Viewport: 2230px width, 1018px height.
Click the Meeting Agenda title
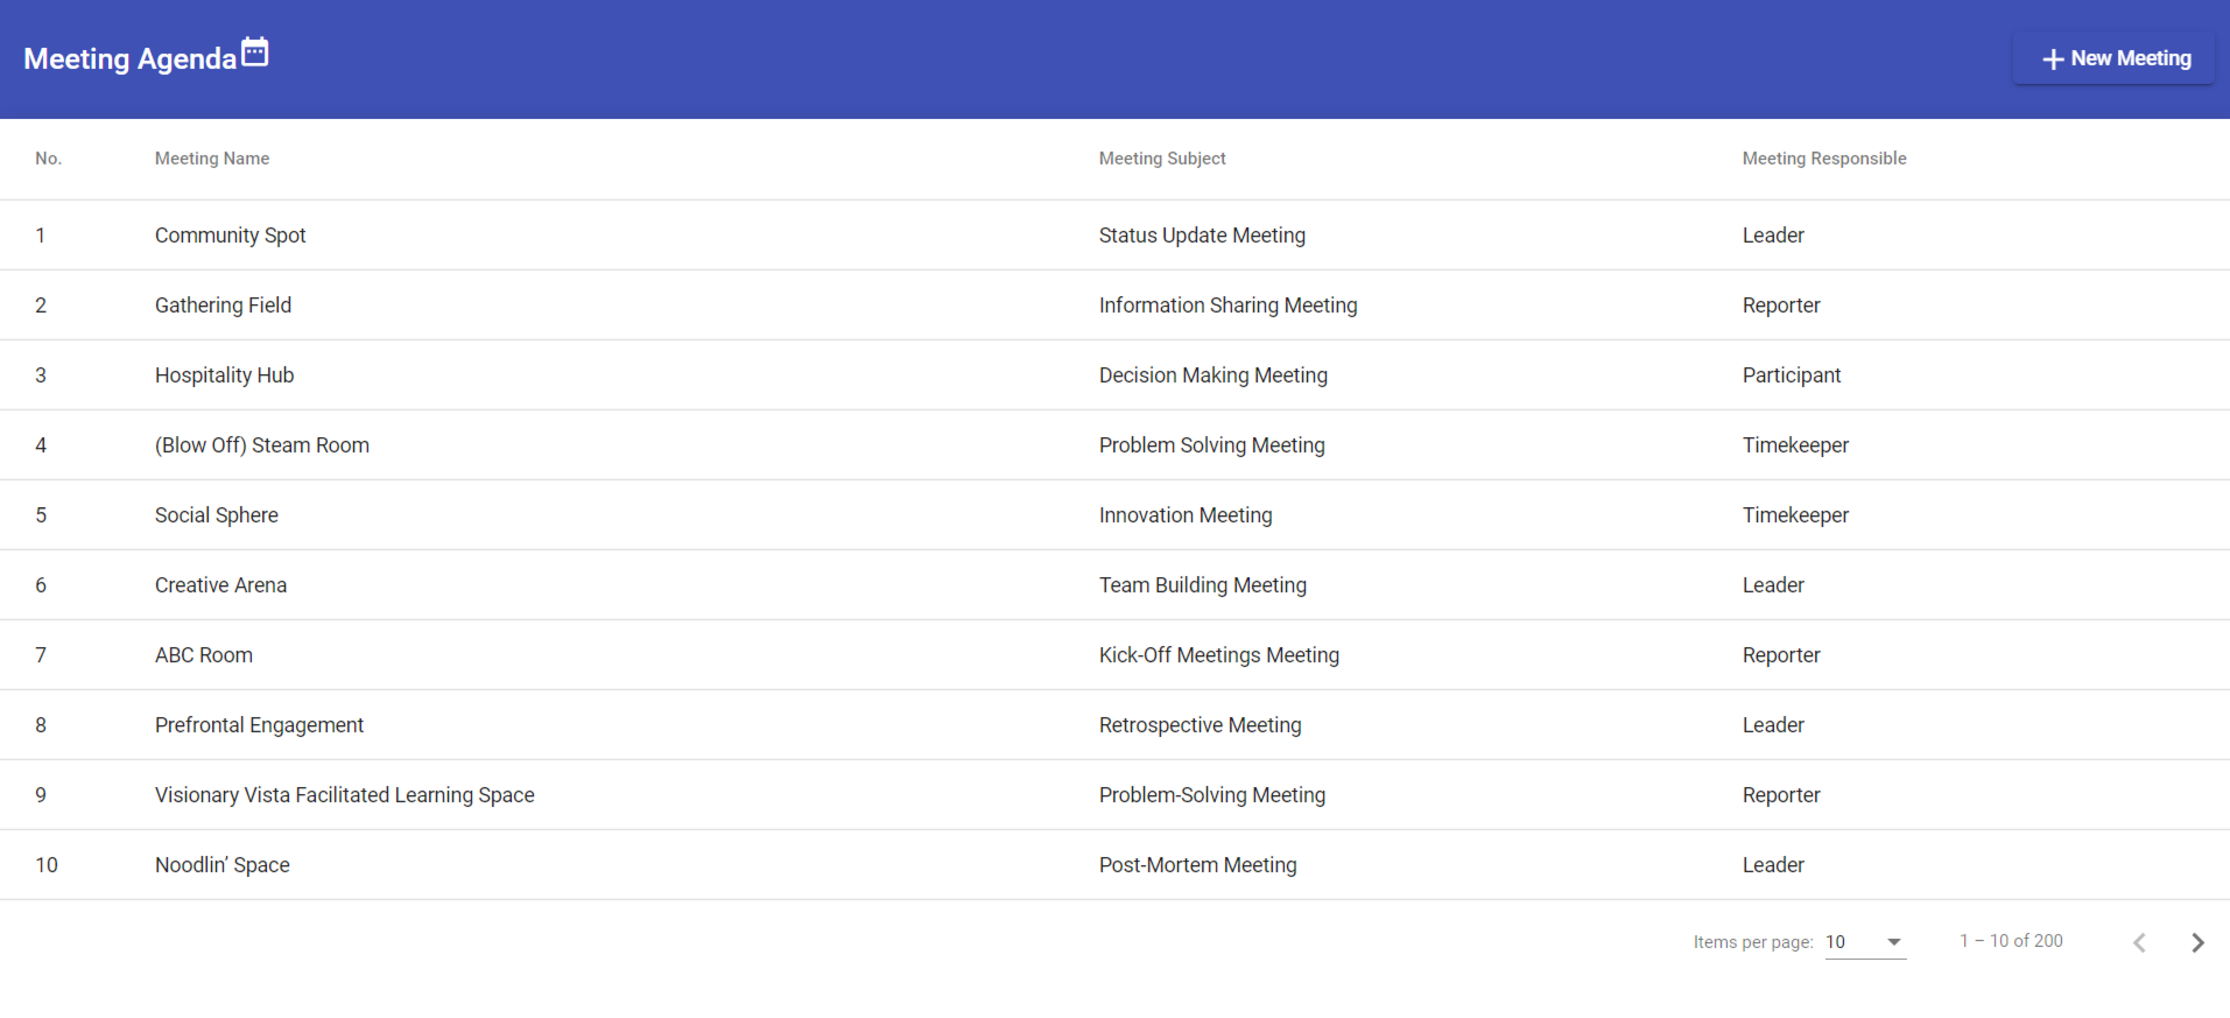(x=130, y=59)
